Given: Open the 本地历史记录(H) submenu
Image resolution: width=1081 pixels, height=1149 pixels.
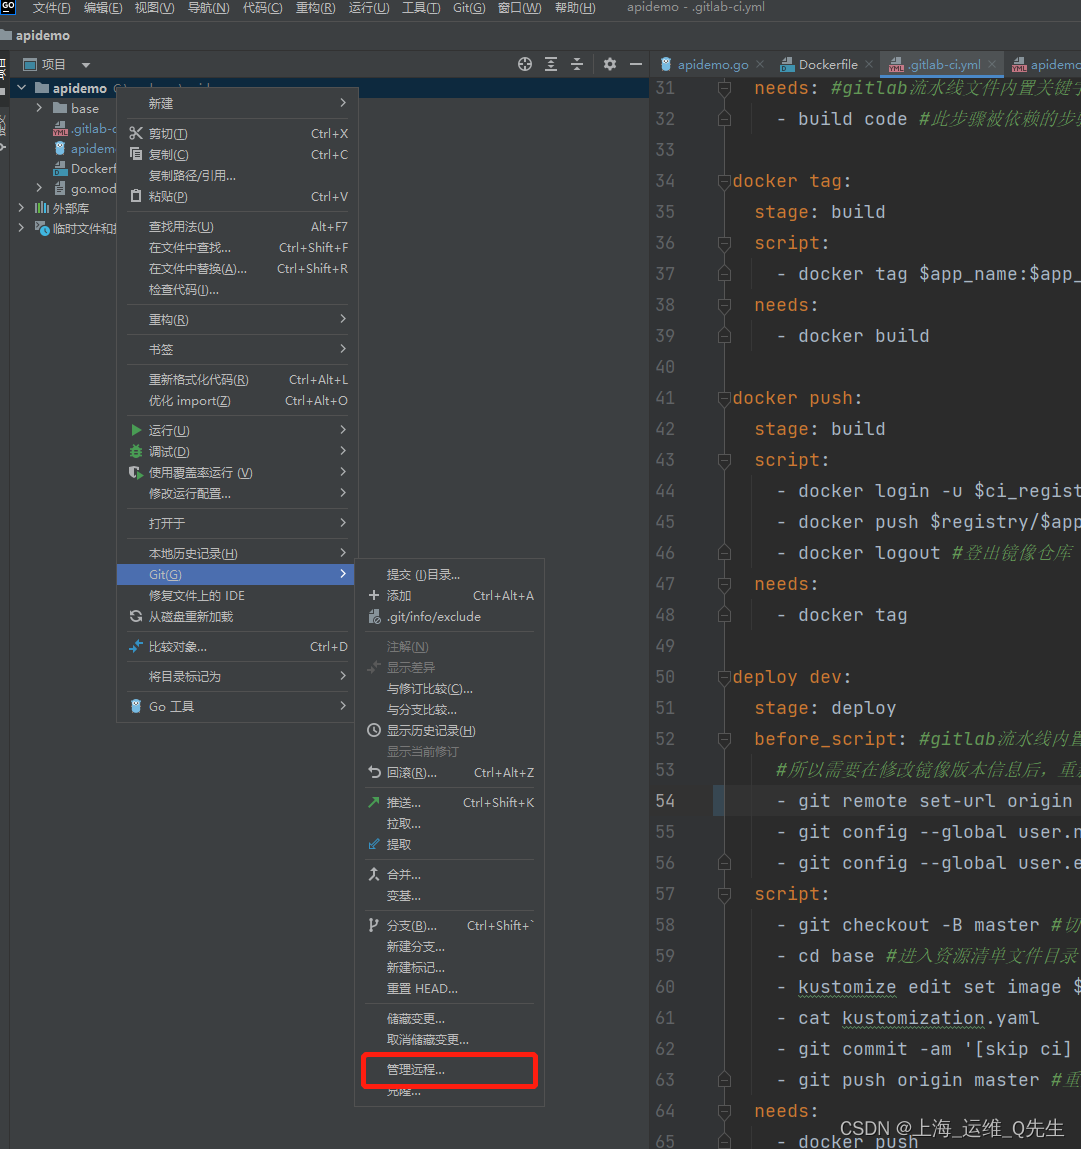Looking at the screenshot, I should coord(237,553).
